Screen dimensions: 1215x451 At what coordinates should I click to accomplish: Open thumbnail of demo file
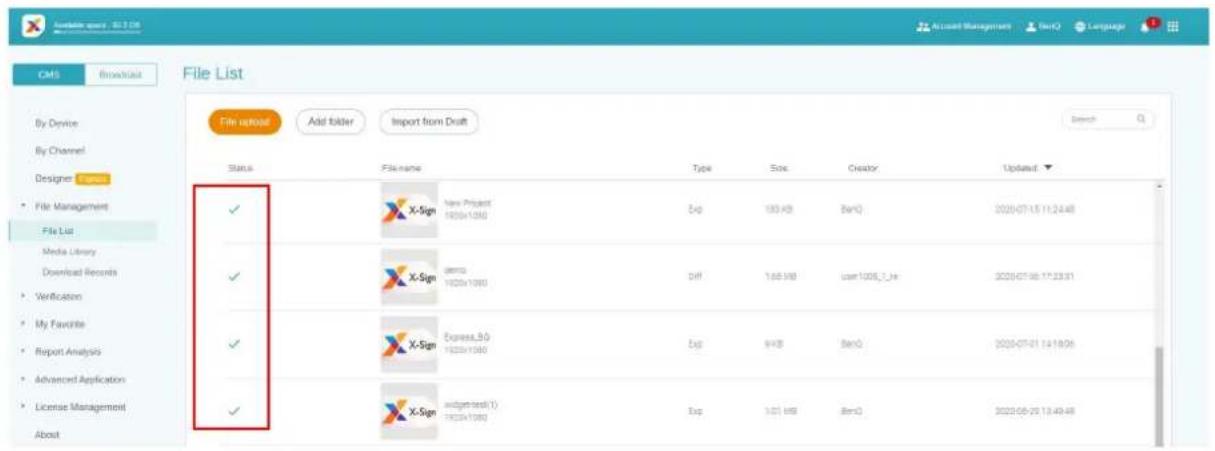pyautogui.click(x=409, y=277)
